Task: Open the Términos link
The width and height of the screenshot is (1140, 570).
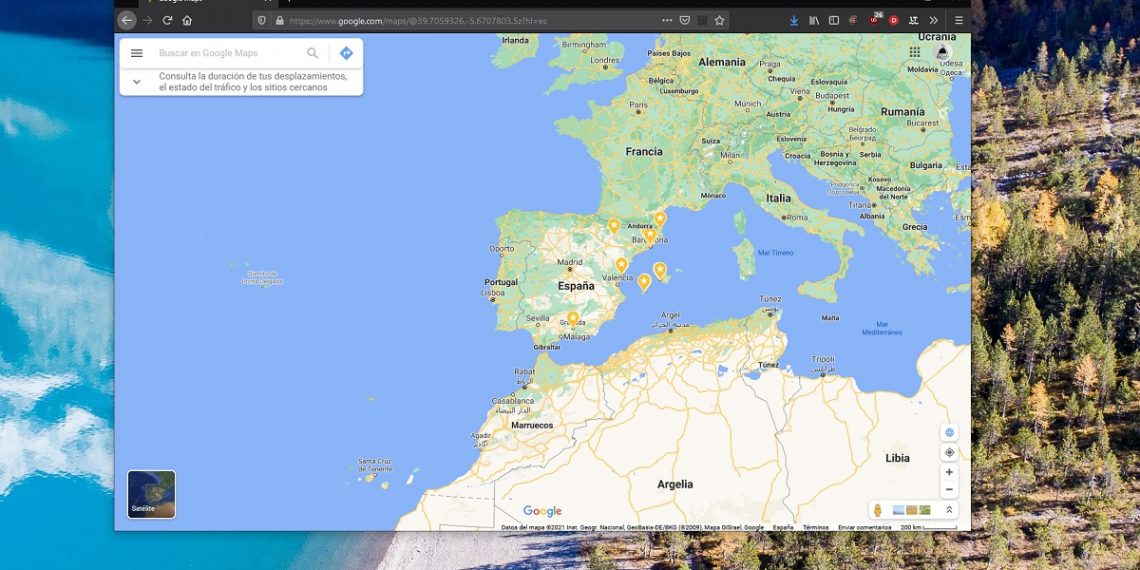Action: (816, 527)
